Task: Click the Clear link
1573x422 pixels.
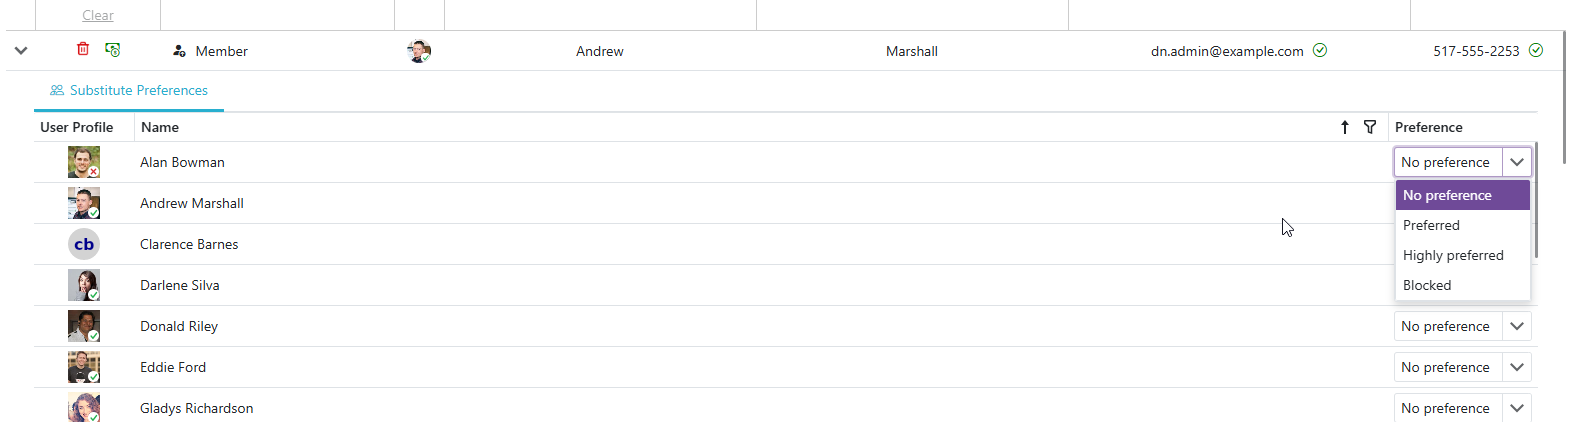Action: pos(98,15)
